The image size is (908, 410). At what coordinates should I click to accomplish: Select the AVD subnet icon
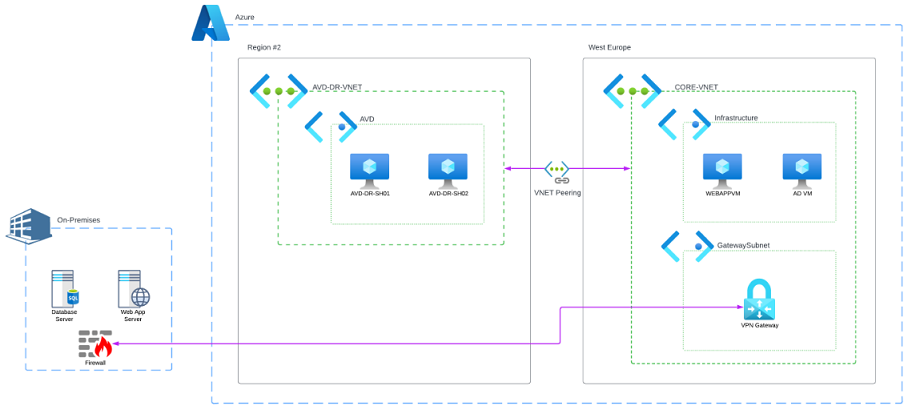pyautogui.click(x=331, y=127)
